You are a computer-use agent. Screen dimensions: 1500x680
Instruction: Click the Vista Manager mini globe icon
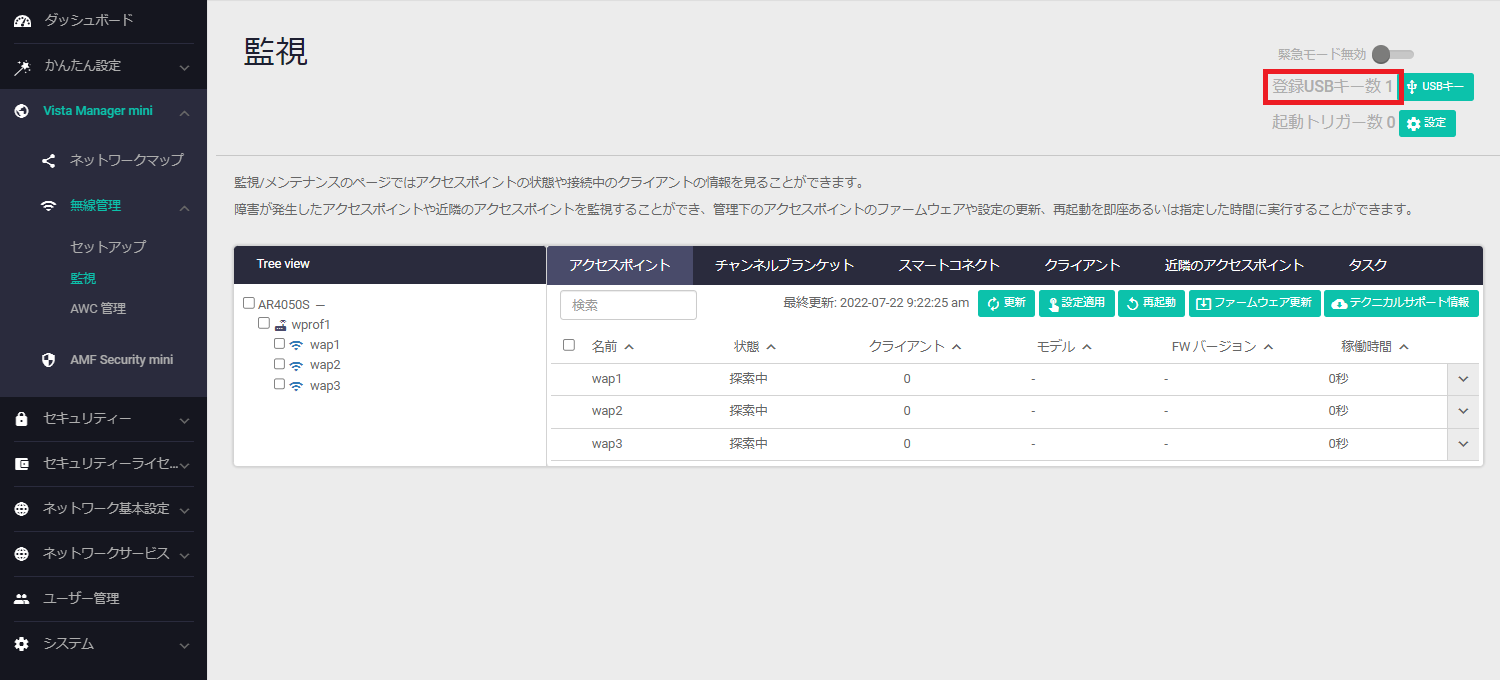(x=22, y=111)
